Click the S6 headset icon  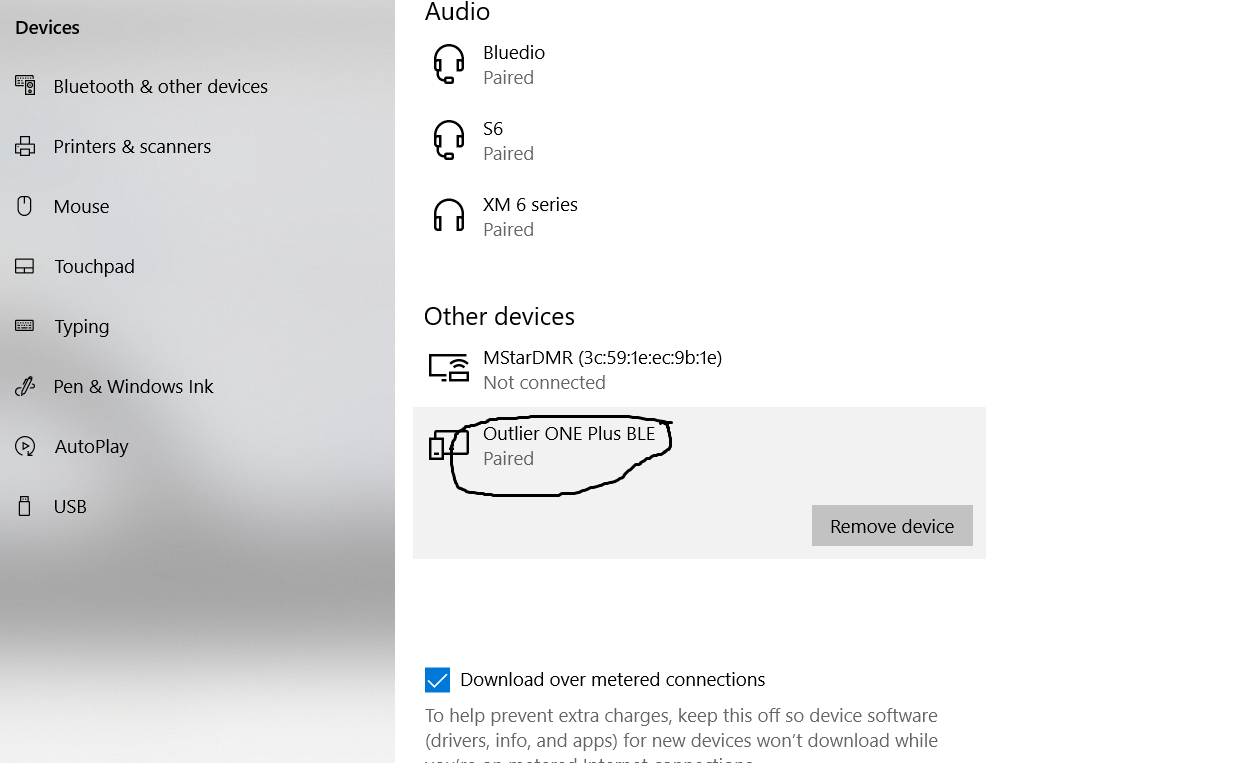[x=449, y=140]
